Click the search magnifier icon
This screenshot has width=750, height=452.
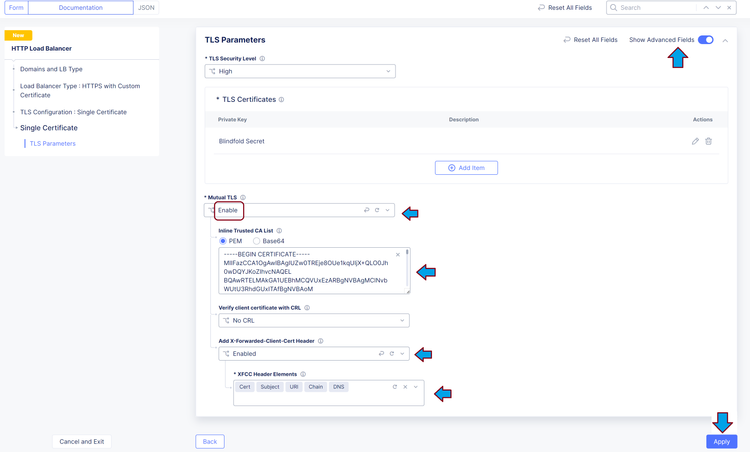[x=614, y=8]
